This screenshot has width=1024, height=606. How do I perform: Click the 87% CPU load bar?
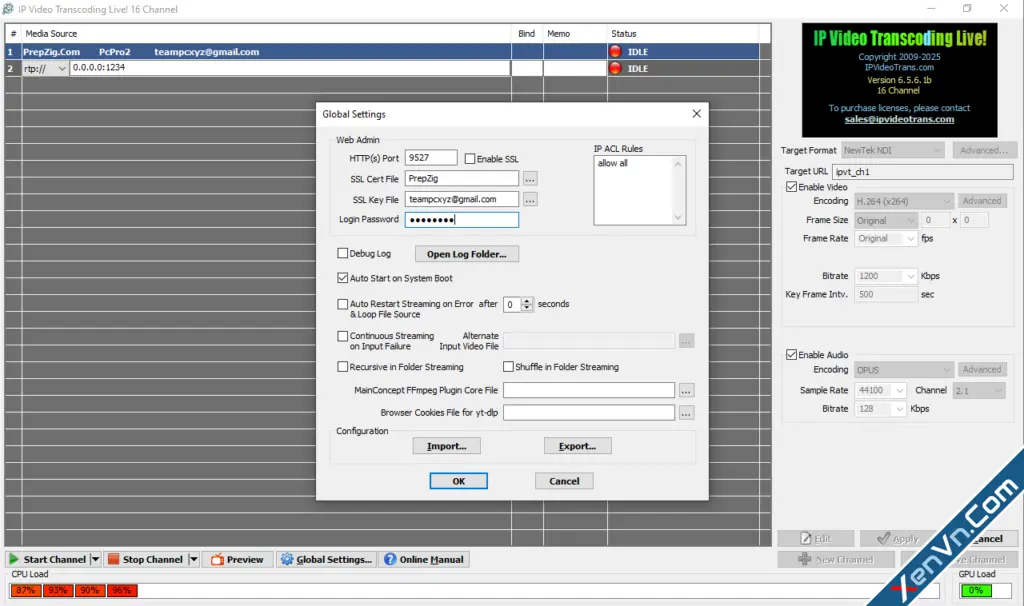point(26,590)
